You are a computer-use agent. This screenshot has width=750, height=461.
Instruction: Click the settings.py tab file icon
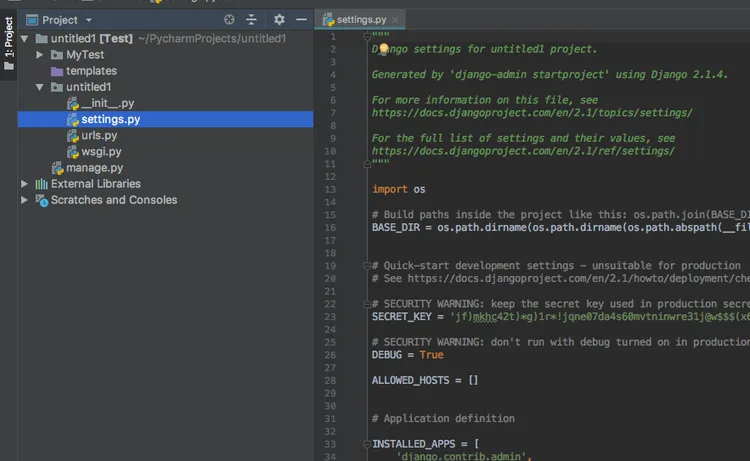coord(328,20)
